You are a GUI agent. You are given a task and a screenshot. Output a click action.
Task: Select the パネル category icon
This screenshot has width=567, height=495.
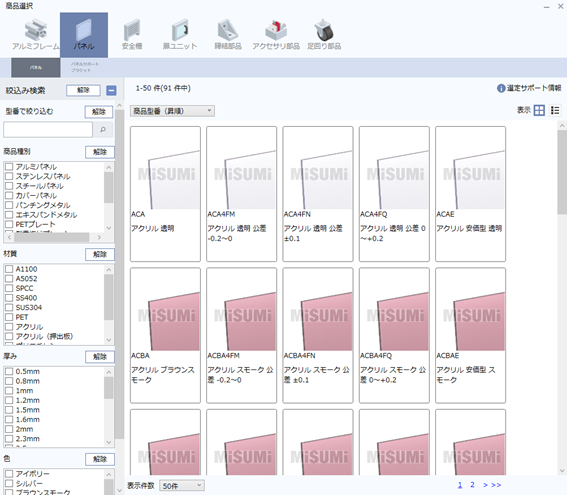(x=84, y=35)
